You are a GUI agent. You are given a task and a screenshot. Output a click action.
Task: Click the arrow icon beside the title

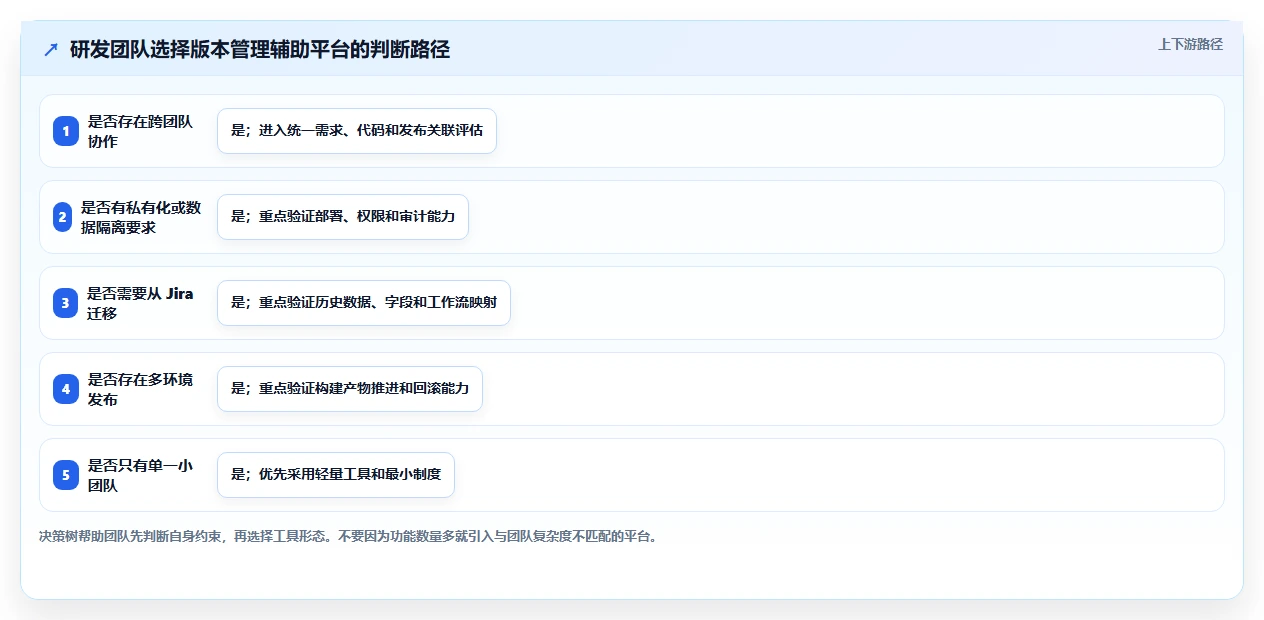[51, 50]
